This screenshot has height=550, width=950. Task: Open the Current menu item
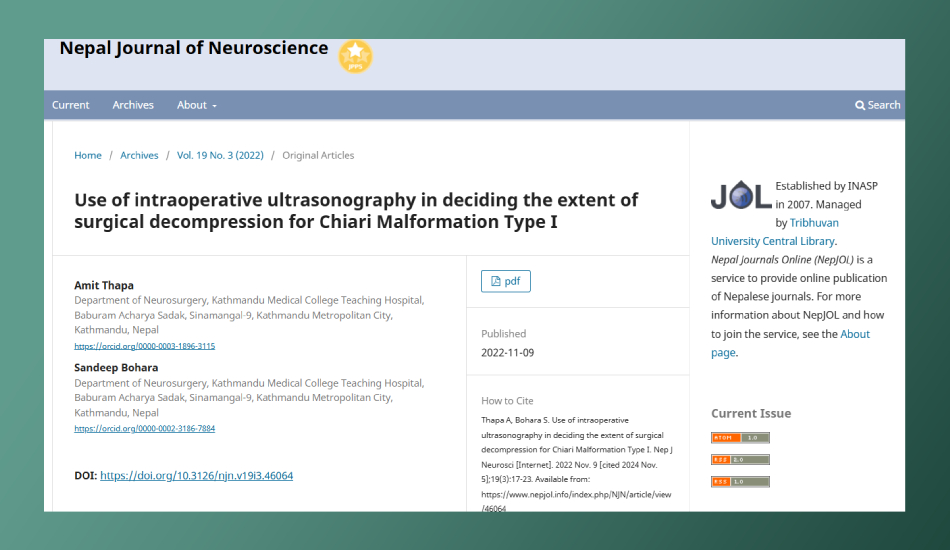point(70,105)
